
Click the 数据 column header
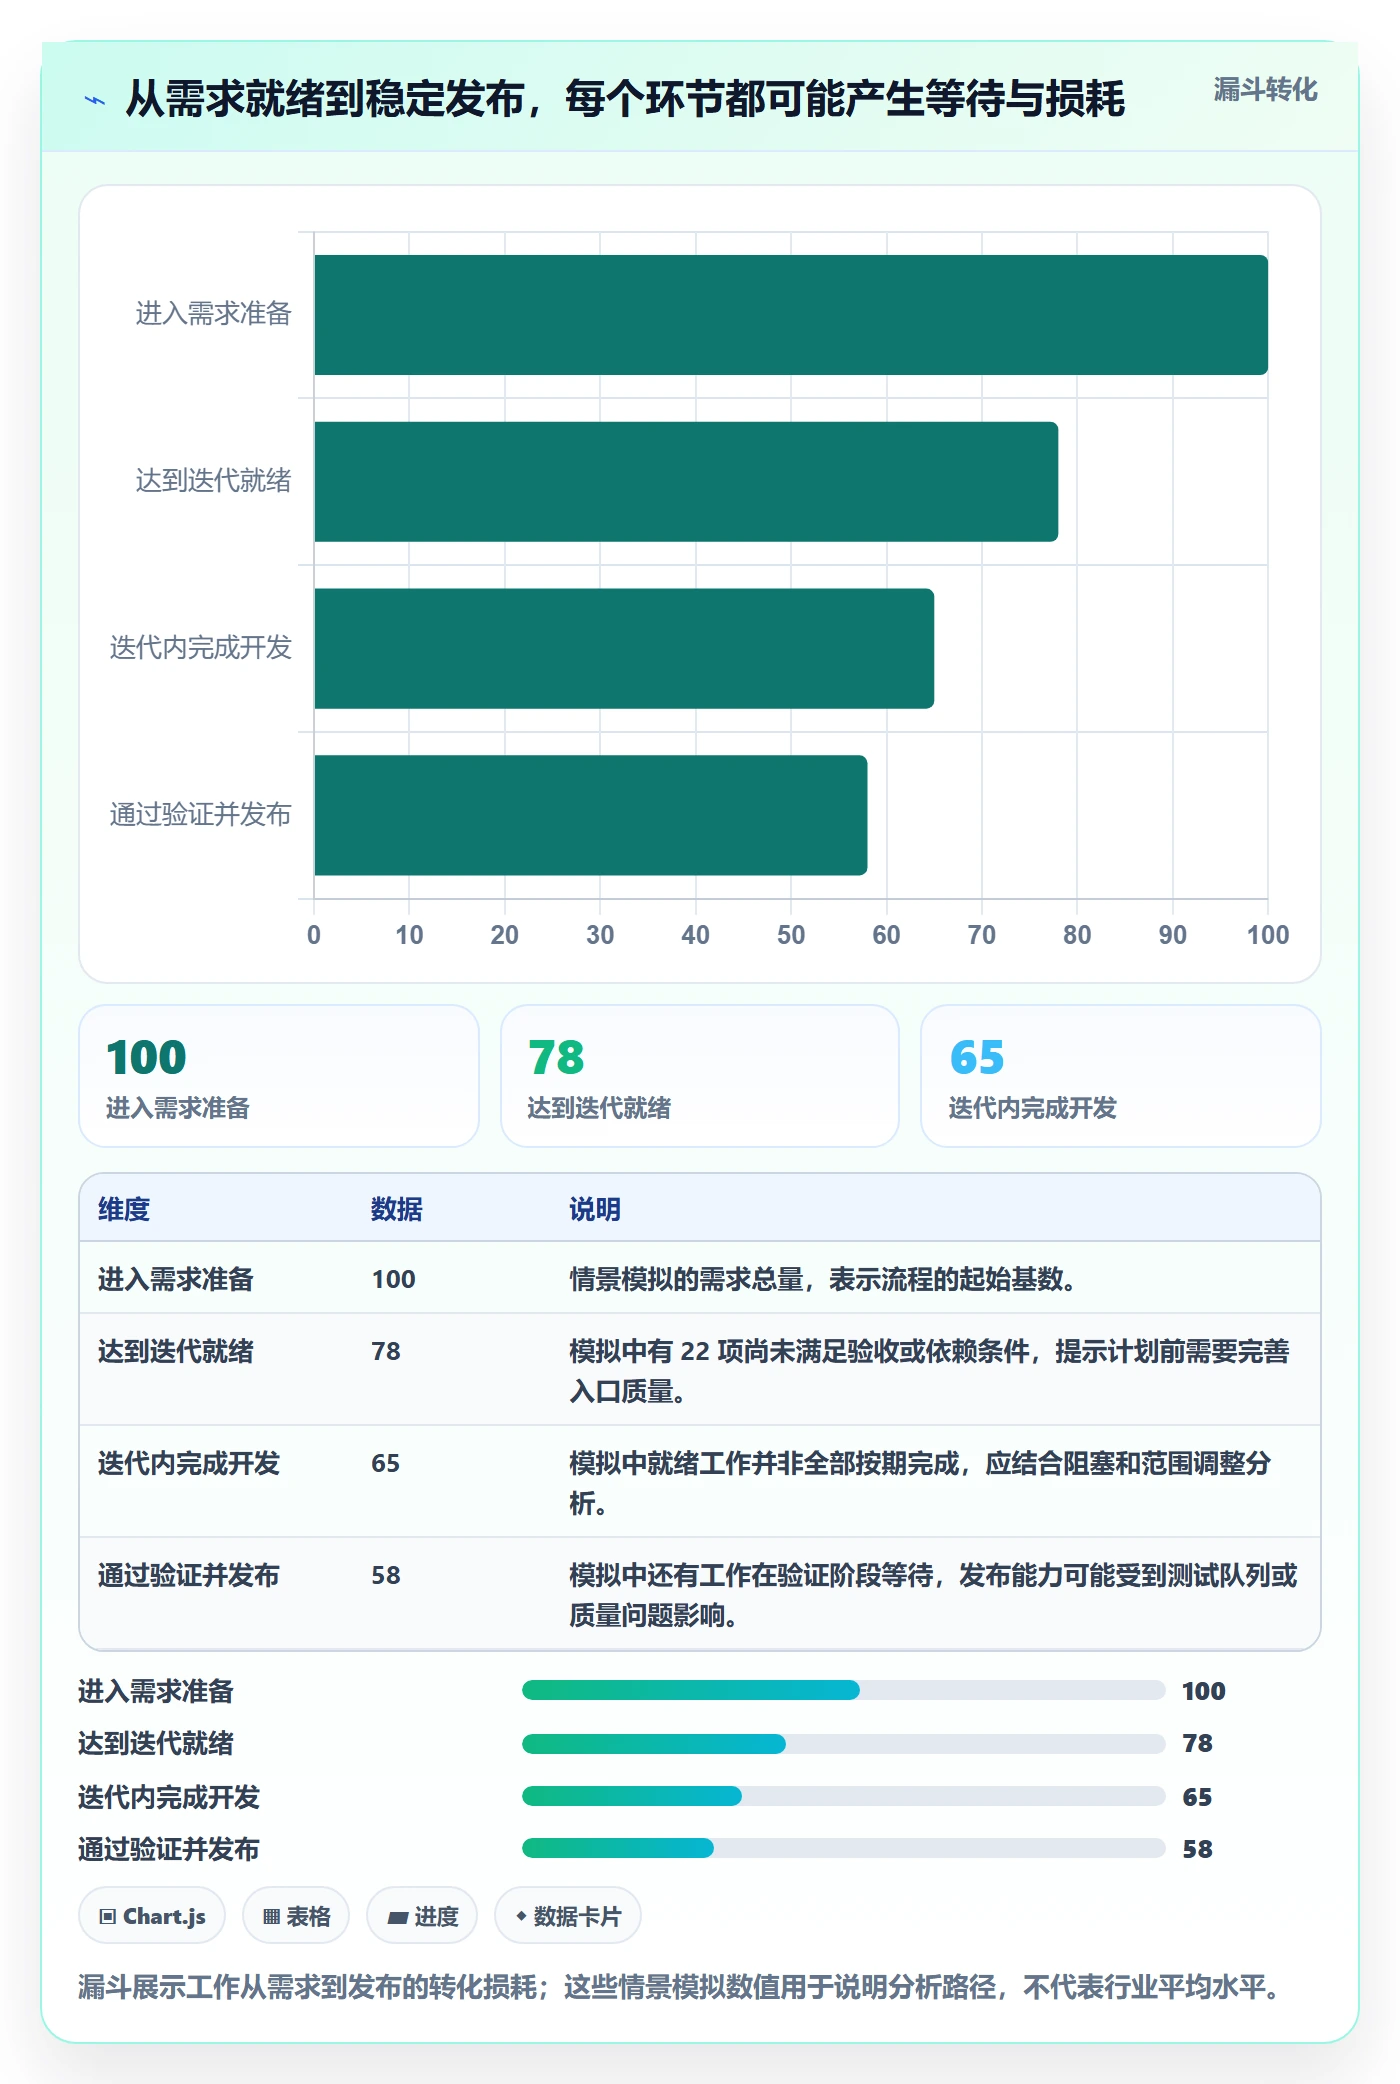tap(397, 1209)
